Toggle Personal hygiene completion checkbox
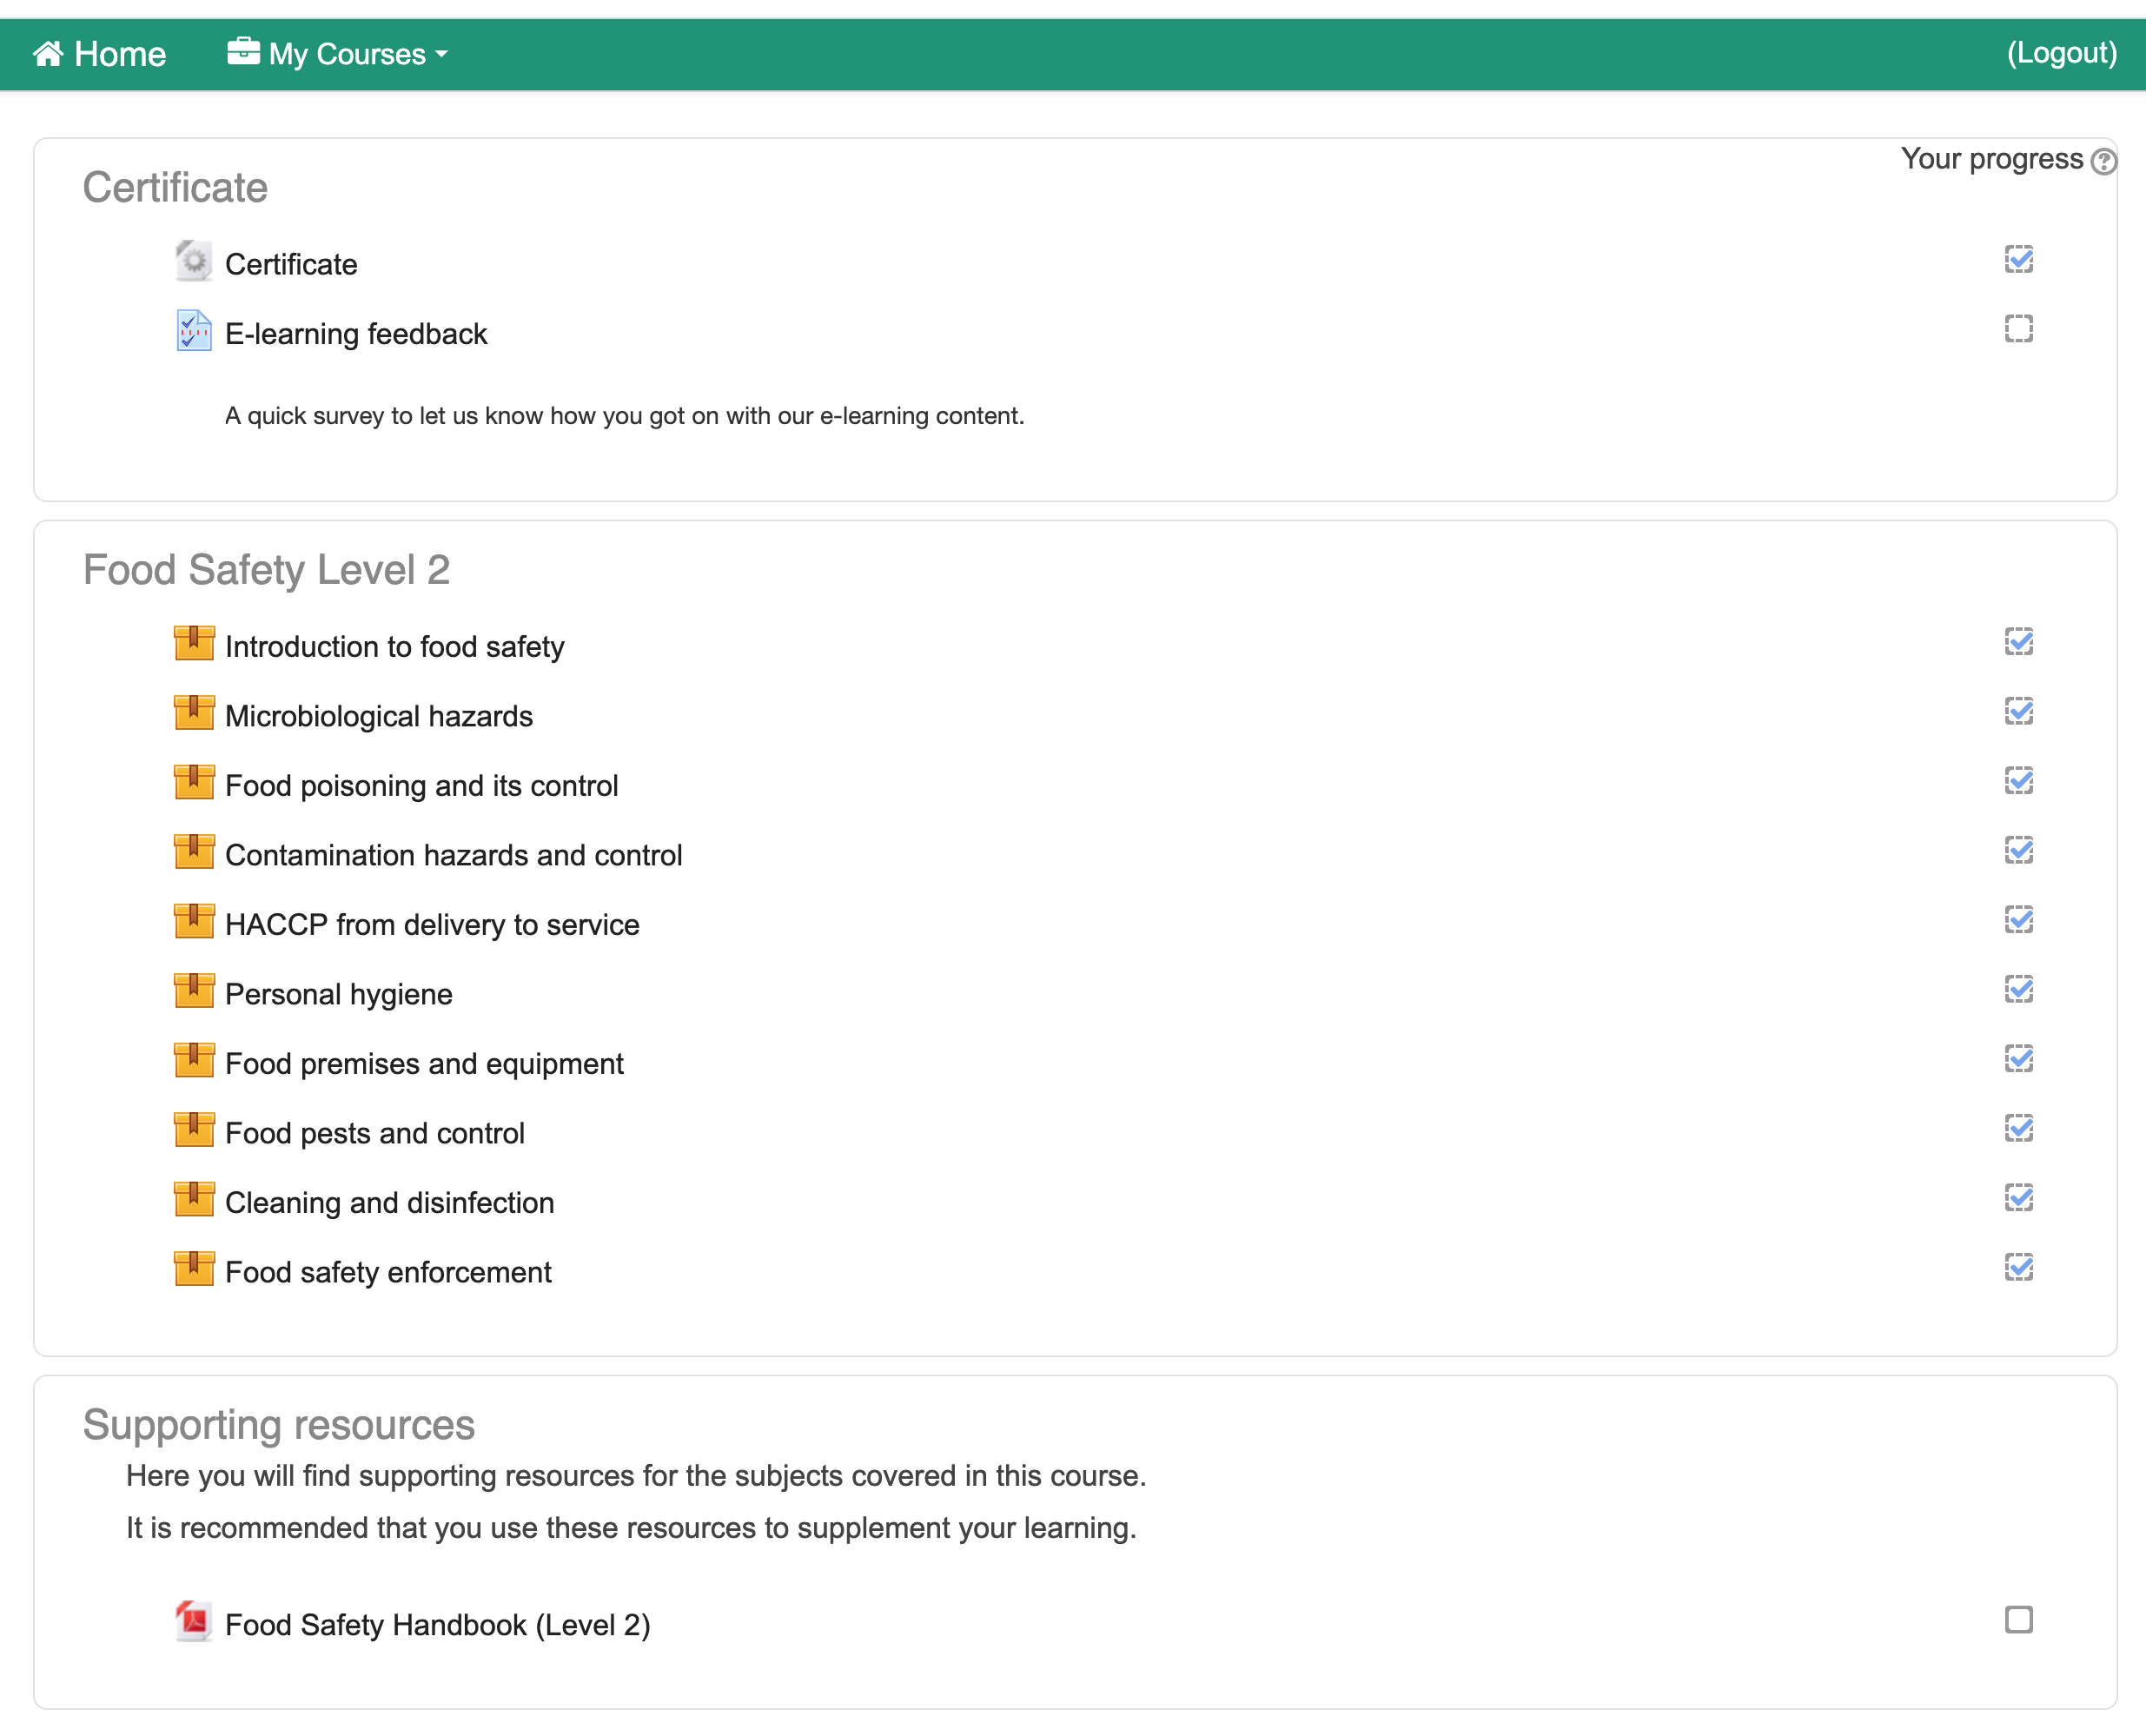Viewport: 2146px width, 1736px height. (2018, 989)
